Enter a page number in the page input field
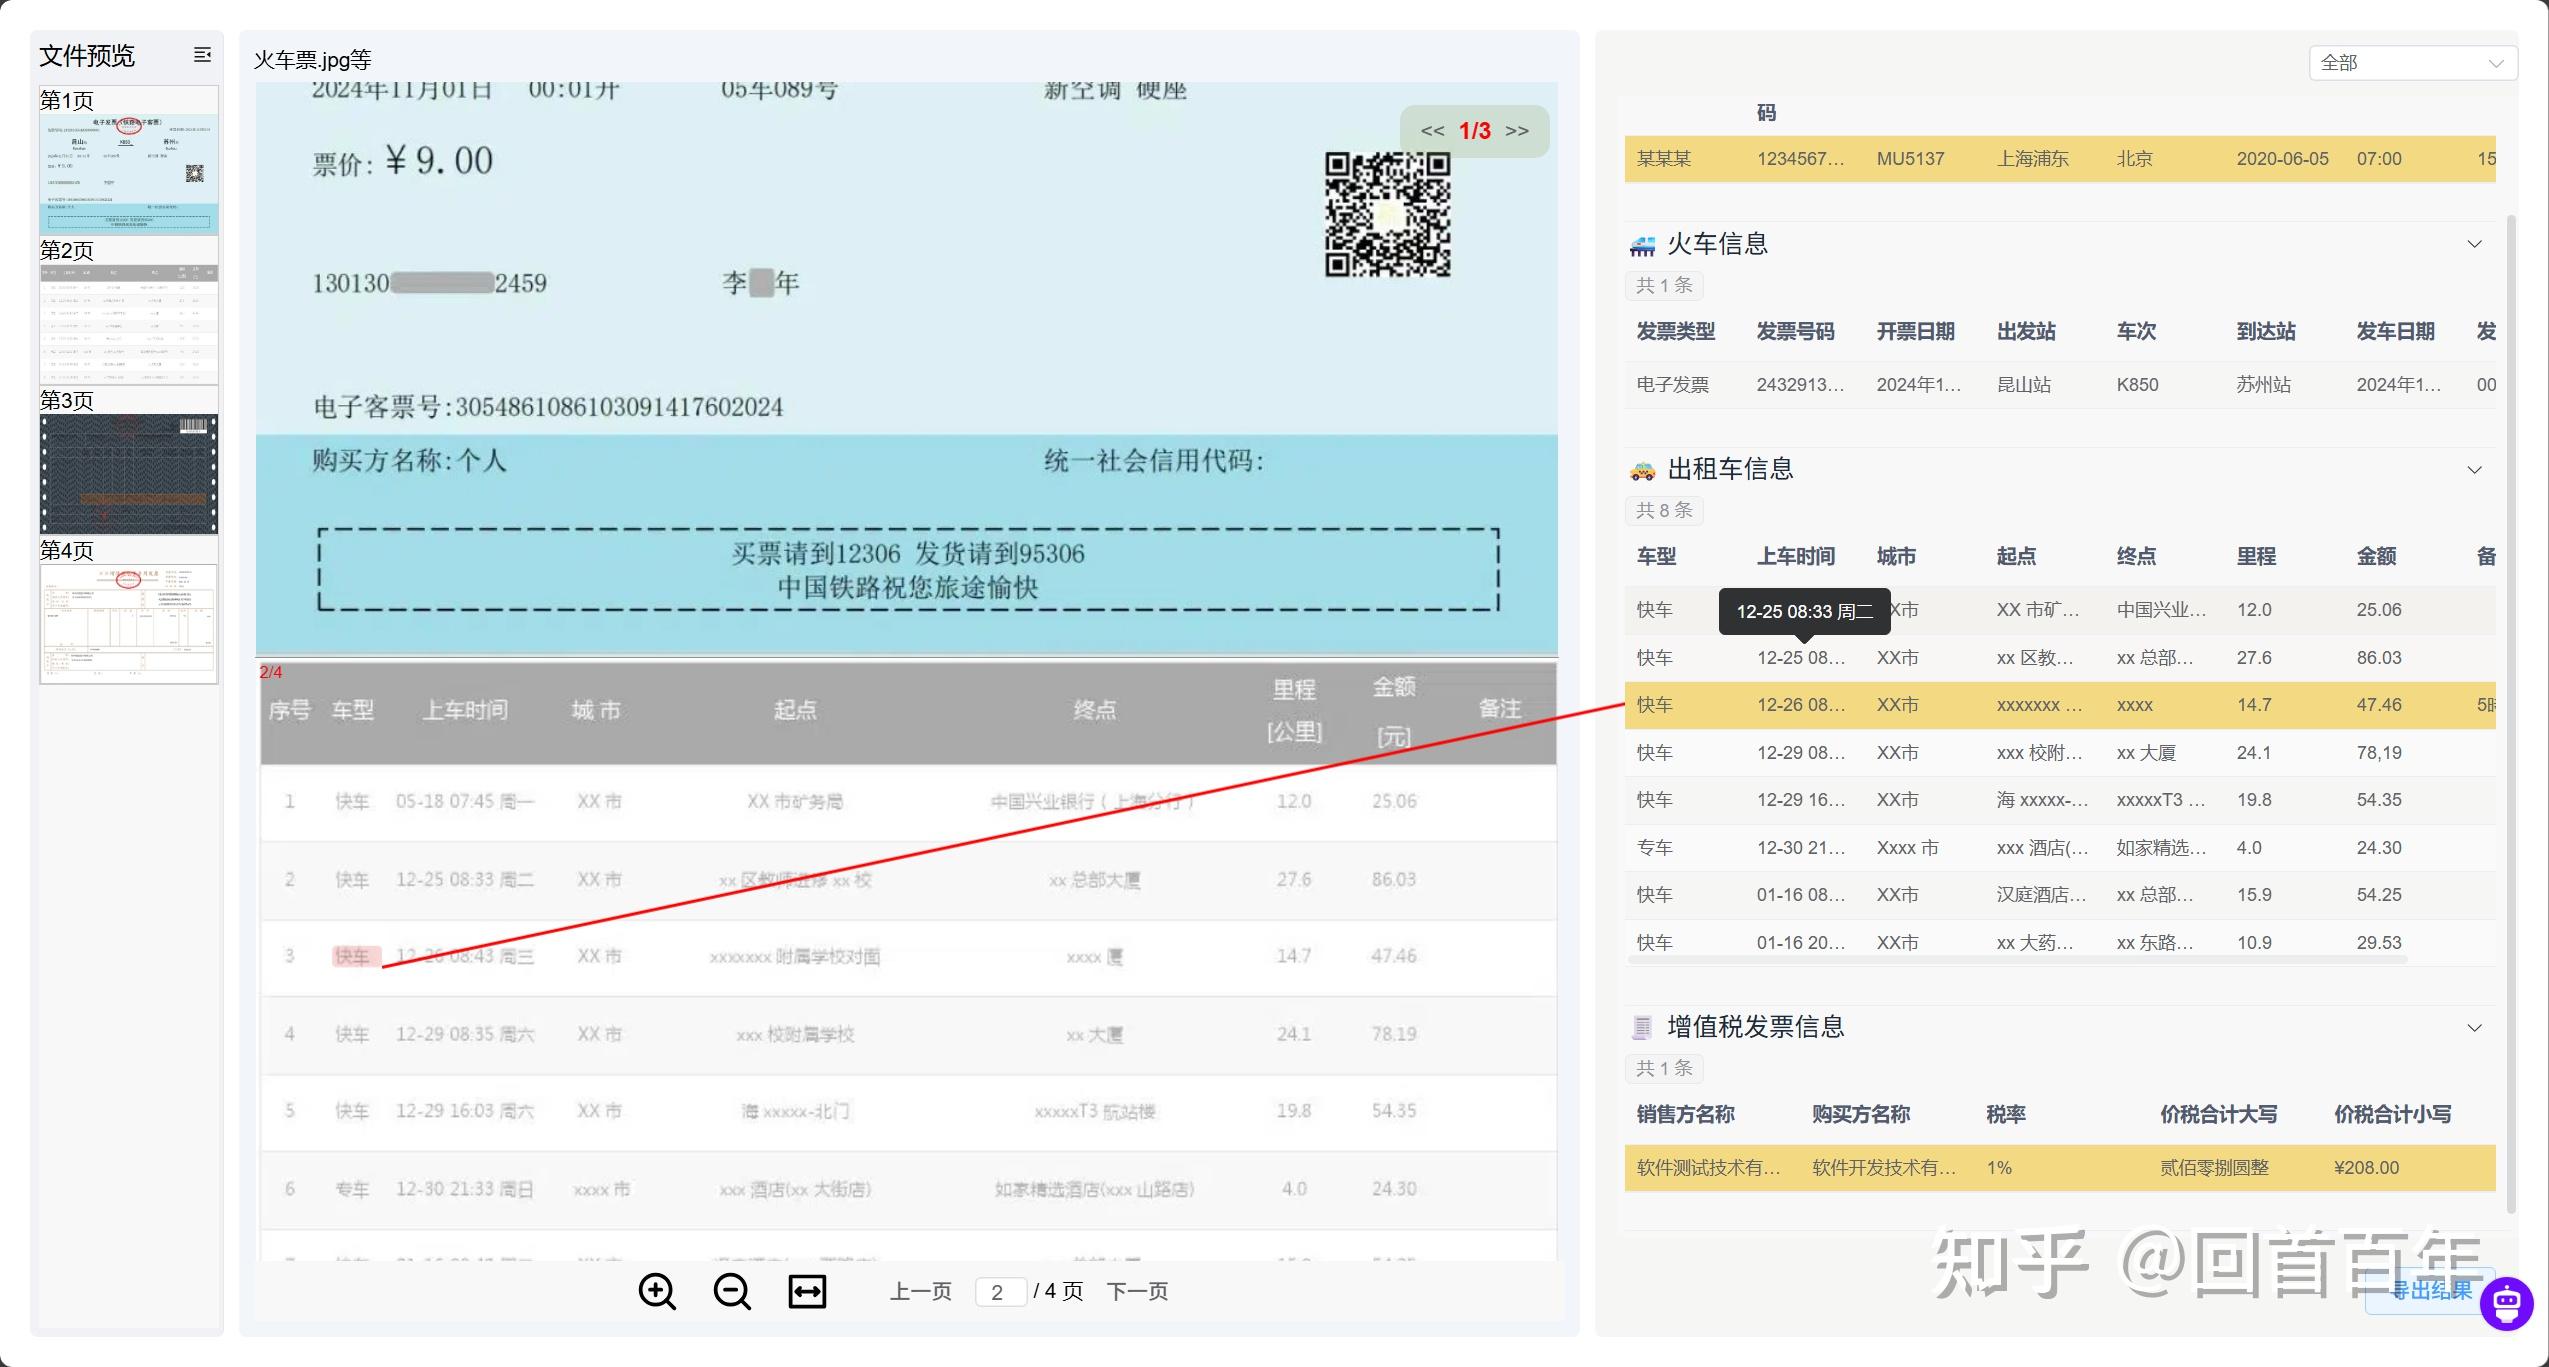 [1000, 1291]
